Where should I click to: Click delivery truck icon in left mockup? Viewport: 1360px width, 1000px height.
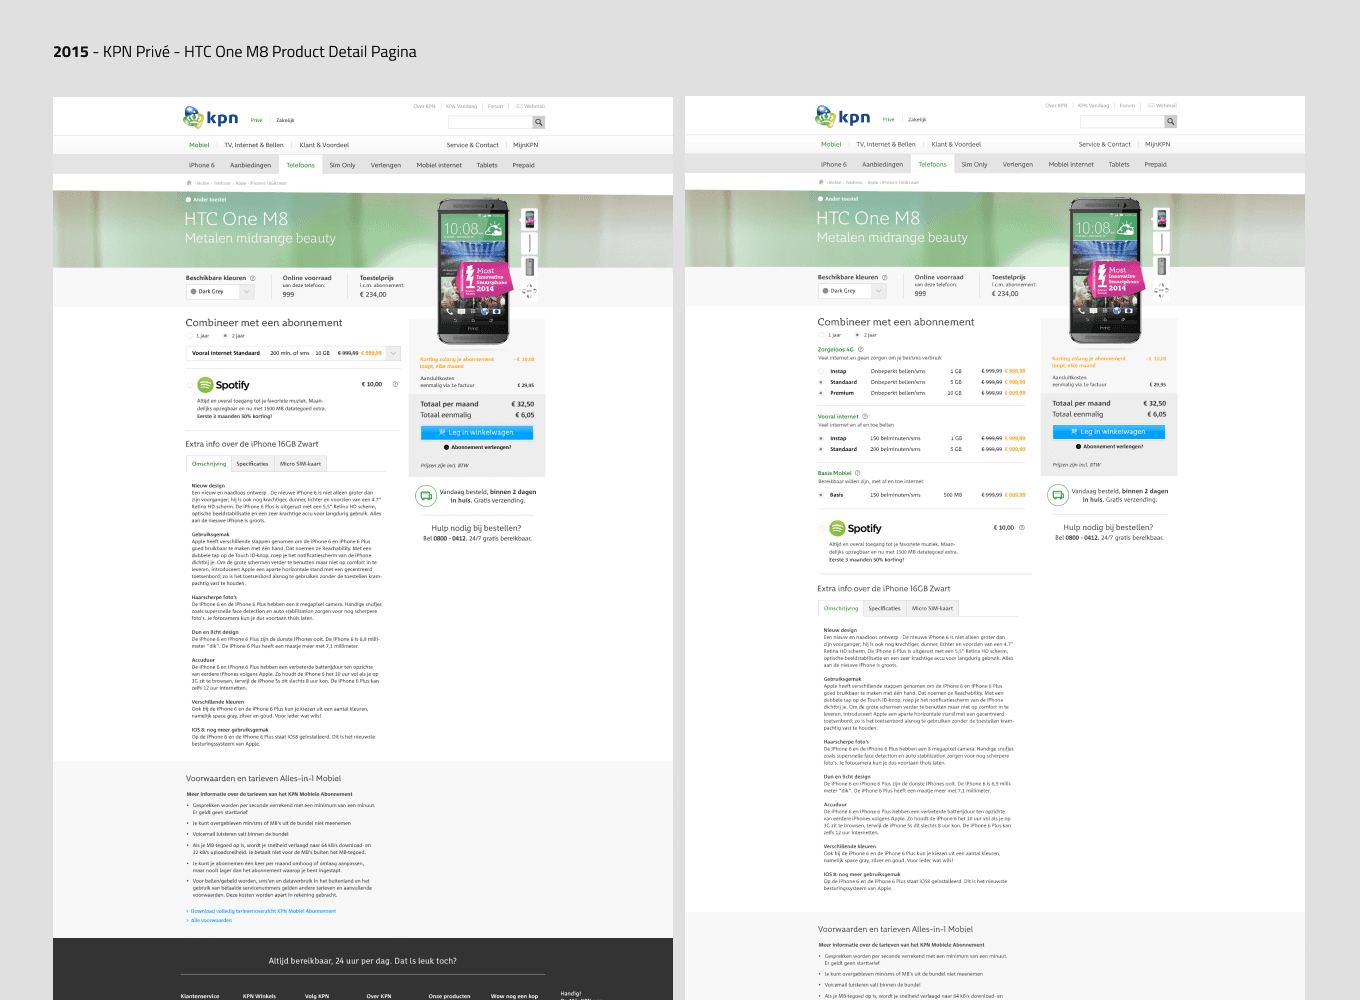(425, 495)
